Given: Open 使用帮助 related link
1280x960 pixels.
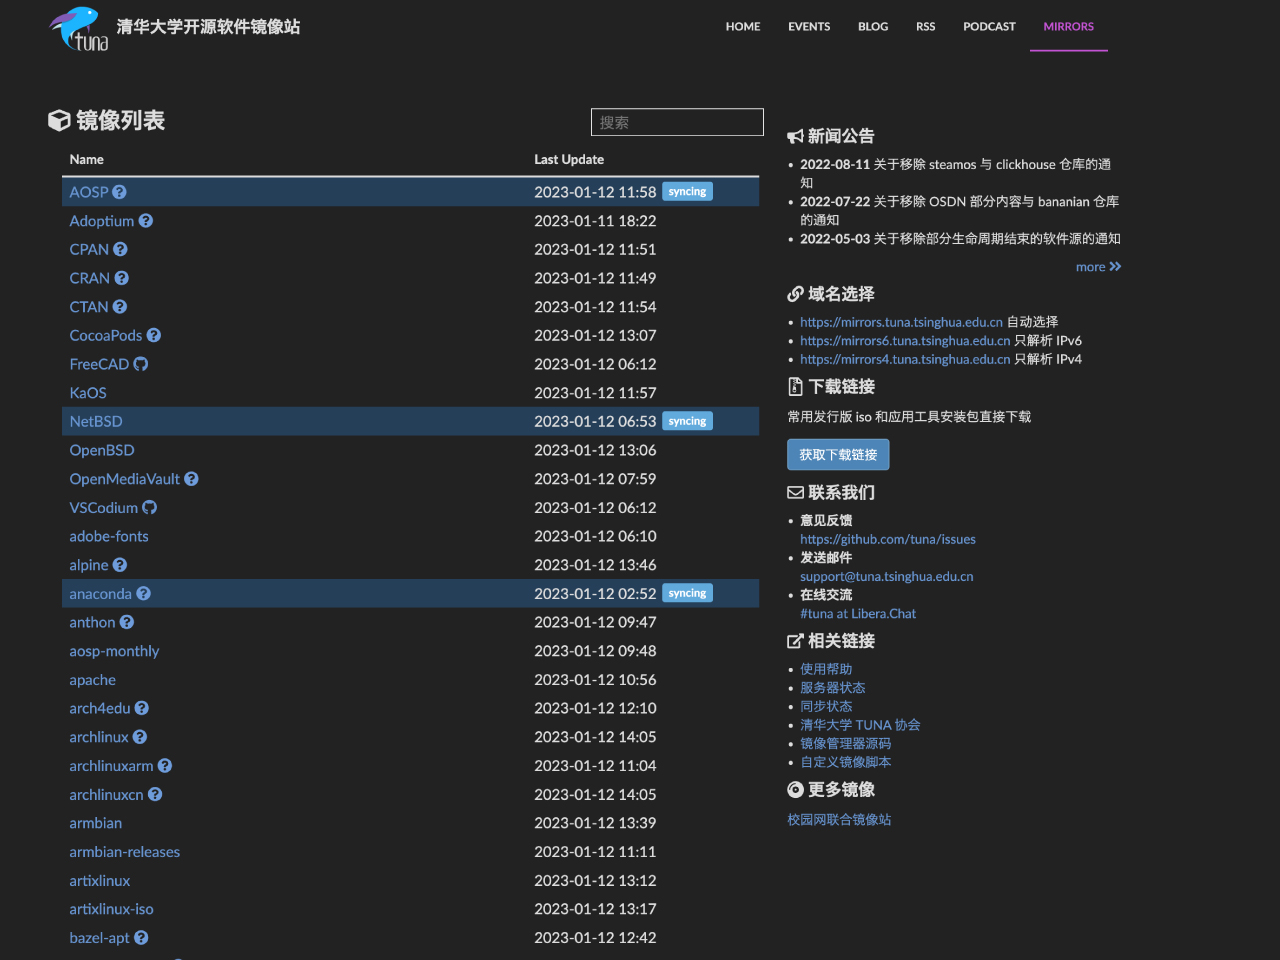Looking at the screenshot, I should [x=826, y=669].
